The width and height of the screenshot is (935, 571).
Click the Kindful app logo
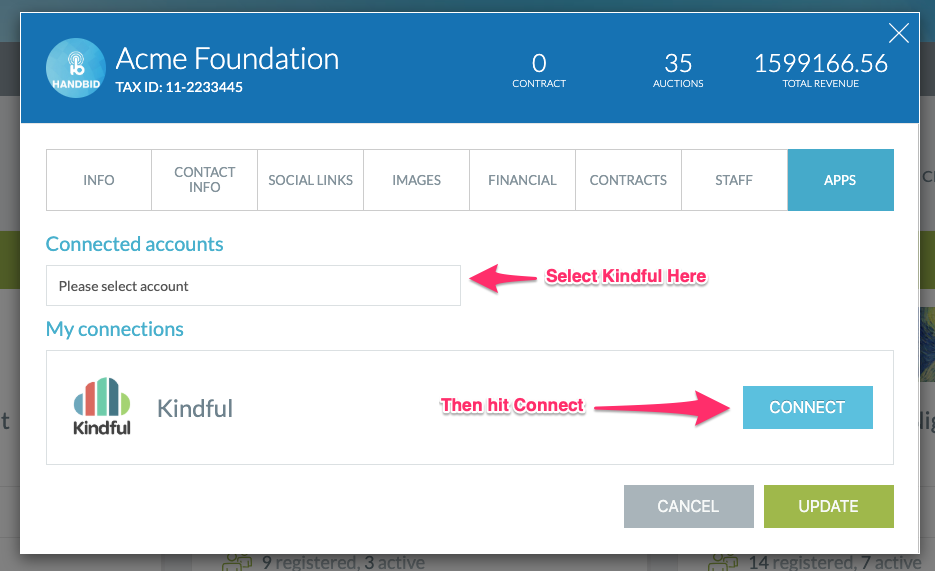pos(102,406)
